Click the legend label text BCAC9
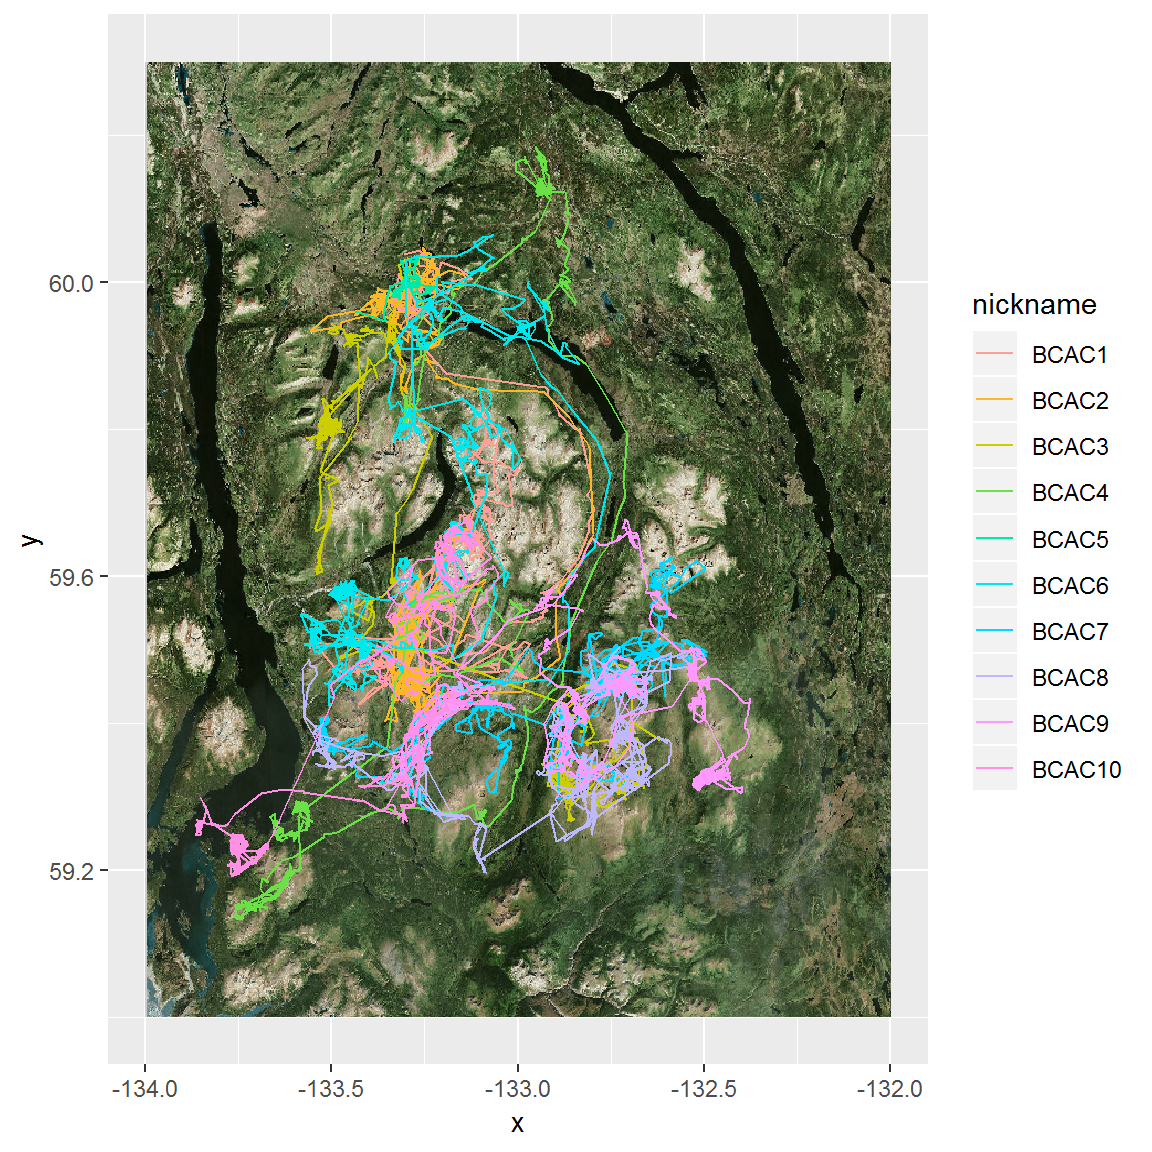1152x1152 pixels. 1070,724
